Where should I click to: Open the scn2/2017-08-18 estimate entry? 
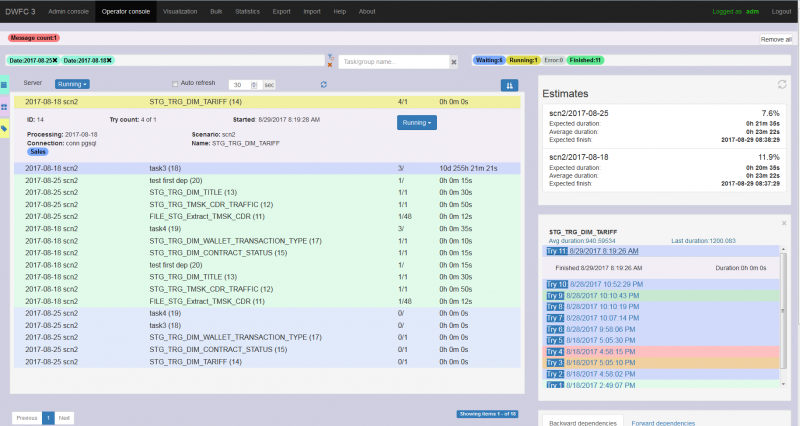pyautogui.click(x=664, y=170)
